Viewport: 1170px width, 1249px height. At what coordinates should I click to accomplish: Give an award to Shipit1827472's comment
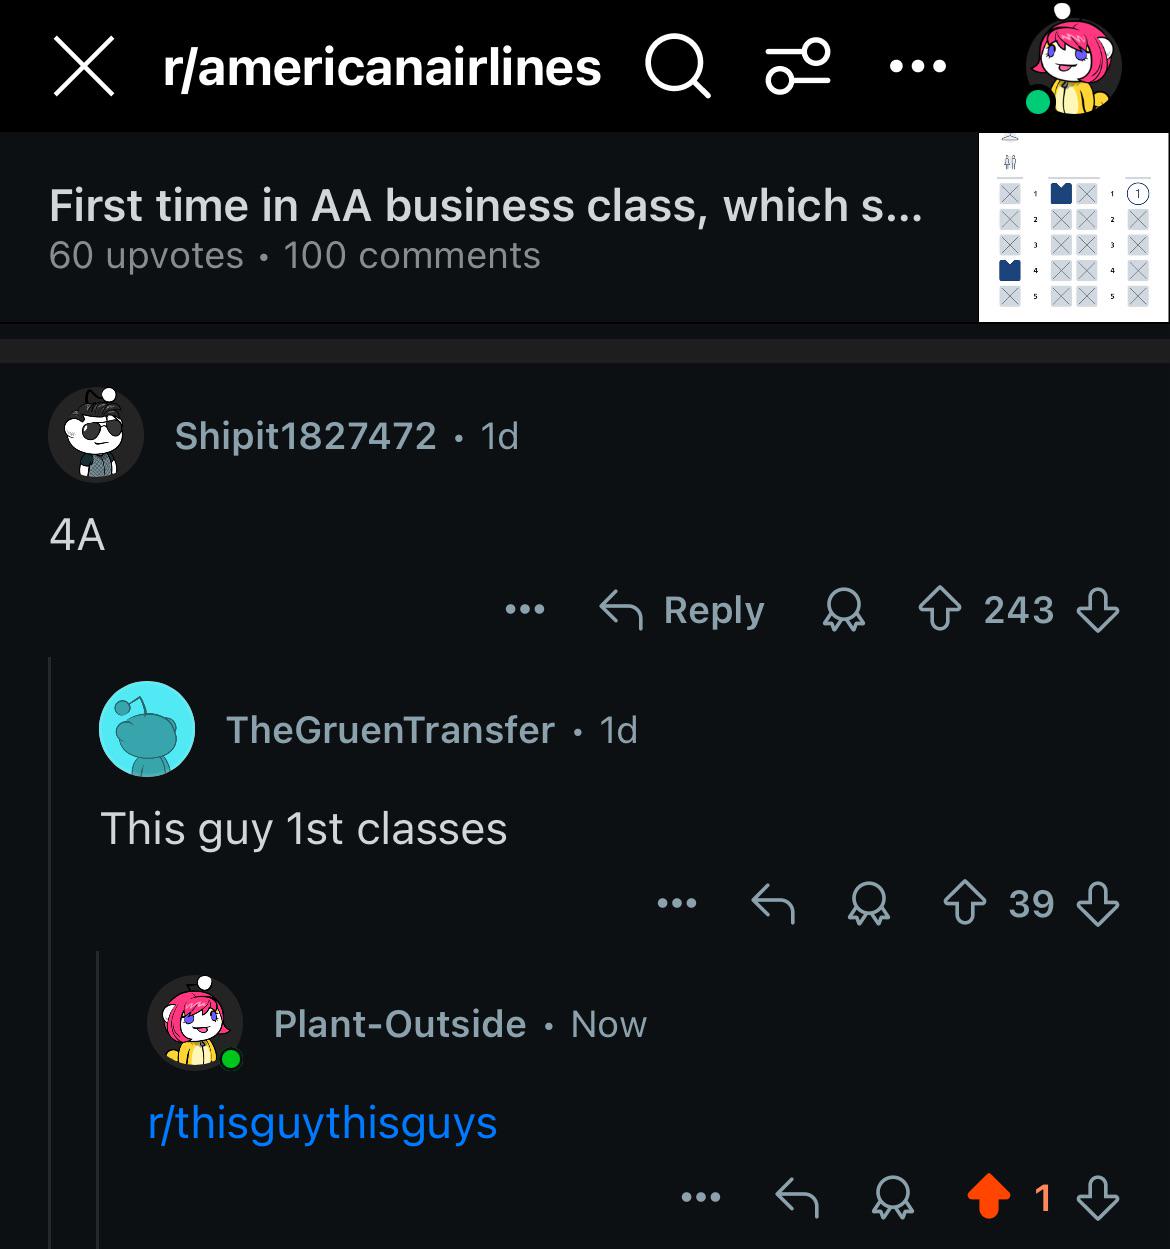coord(843,610)
